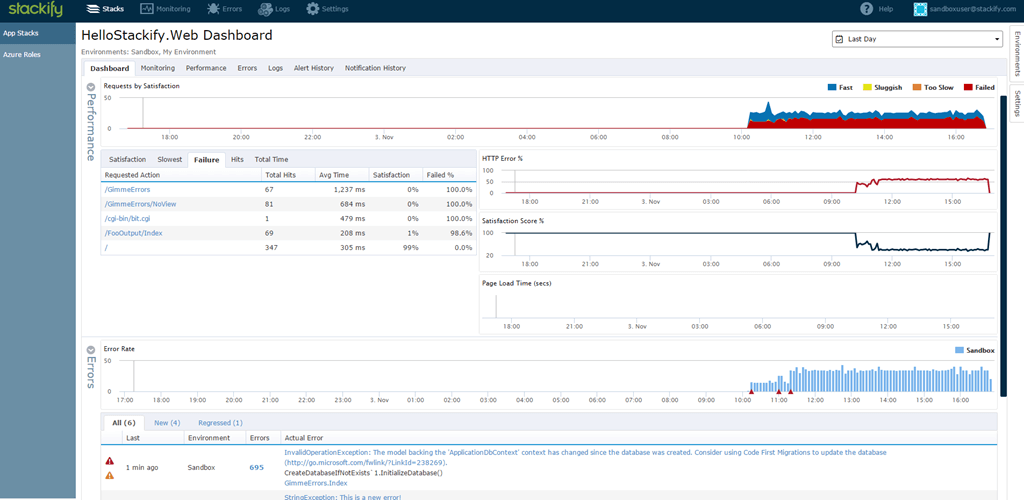
Task: Switch to the Notification History tab
Action: tap(375, 68)
